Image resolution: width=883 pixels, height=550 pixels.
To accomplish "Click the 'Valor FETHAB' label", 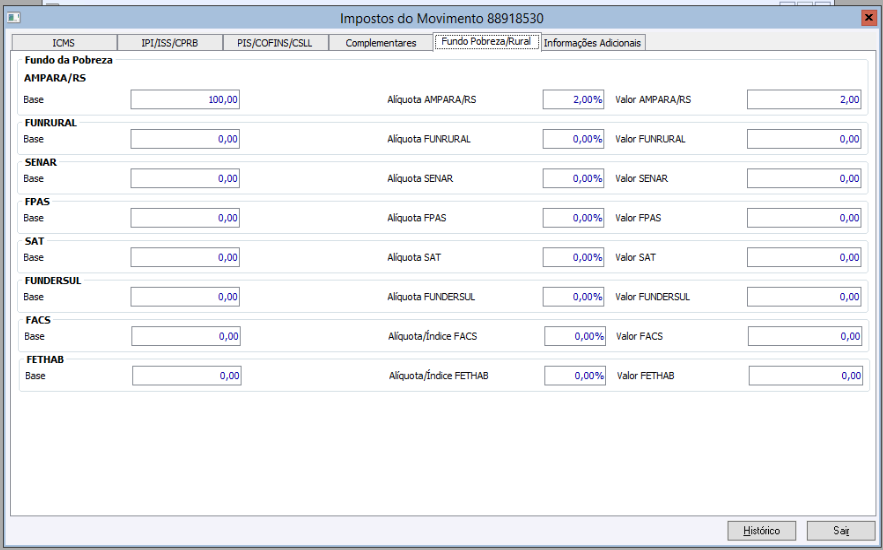I will tap(645, 375).
